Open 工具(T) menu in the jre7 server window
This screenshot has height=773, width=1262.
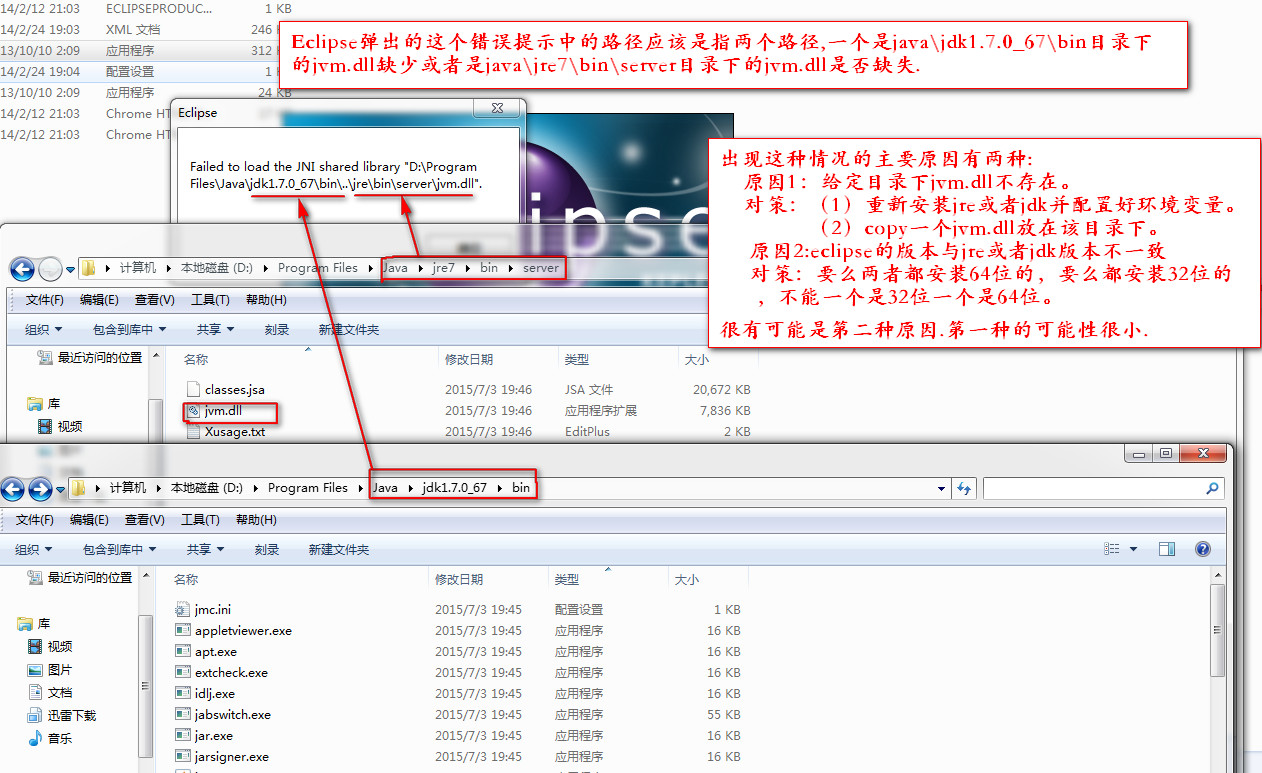pyautogui.click(x=210, y=300)
